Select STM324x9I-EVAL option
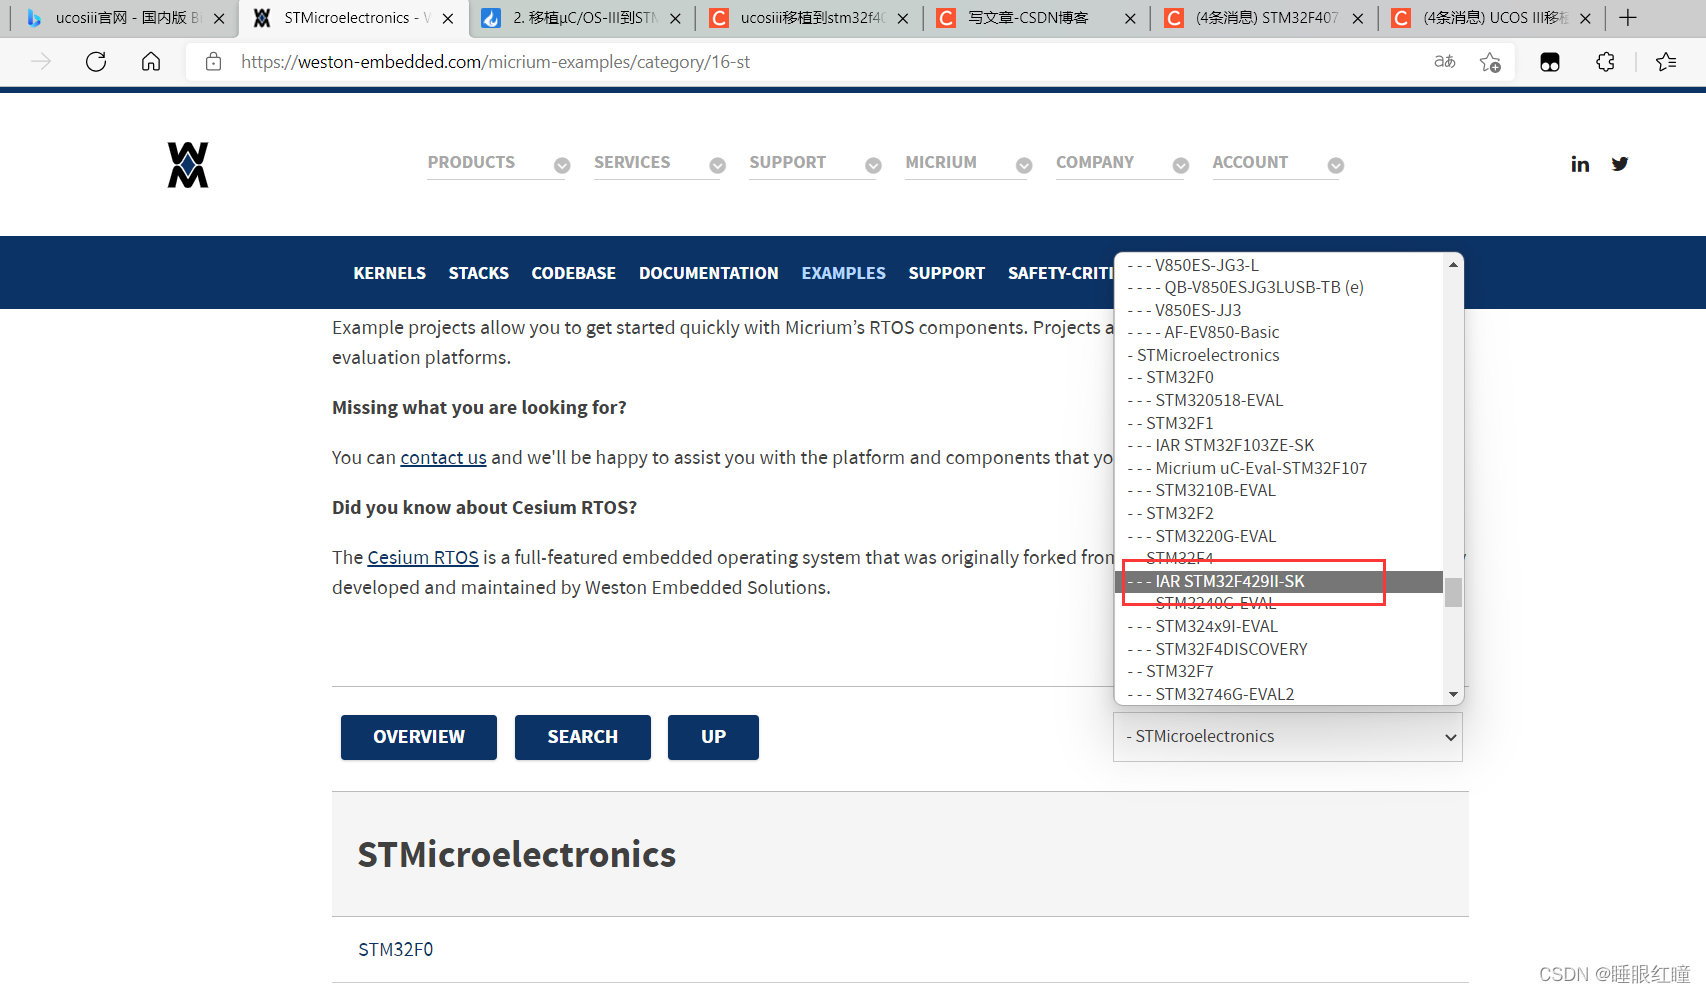The image size is (1706, 993). coord(1279,626)
